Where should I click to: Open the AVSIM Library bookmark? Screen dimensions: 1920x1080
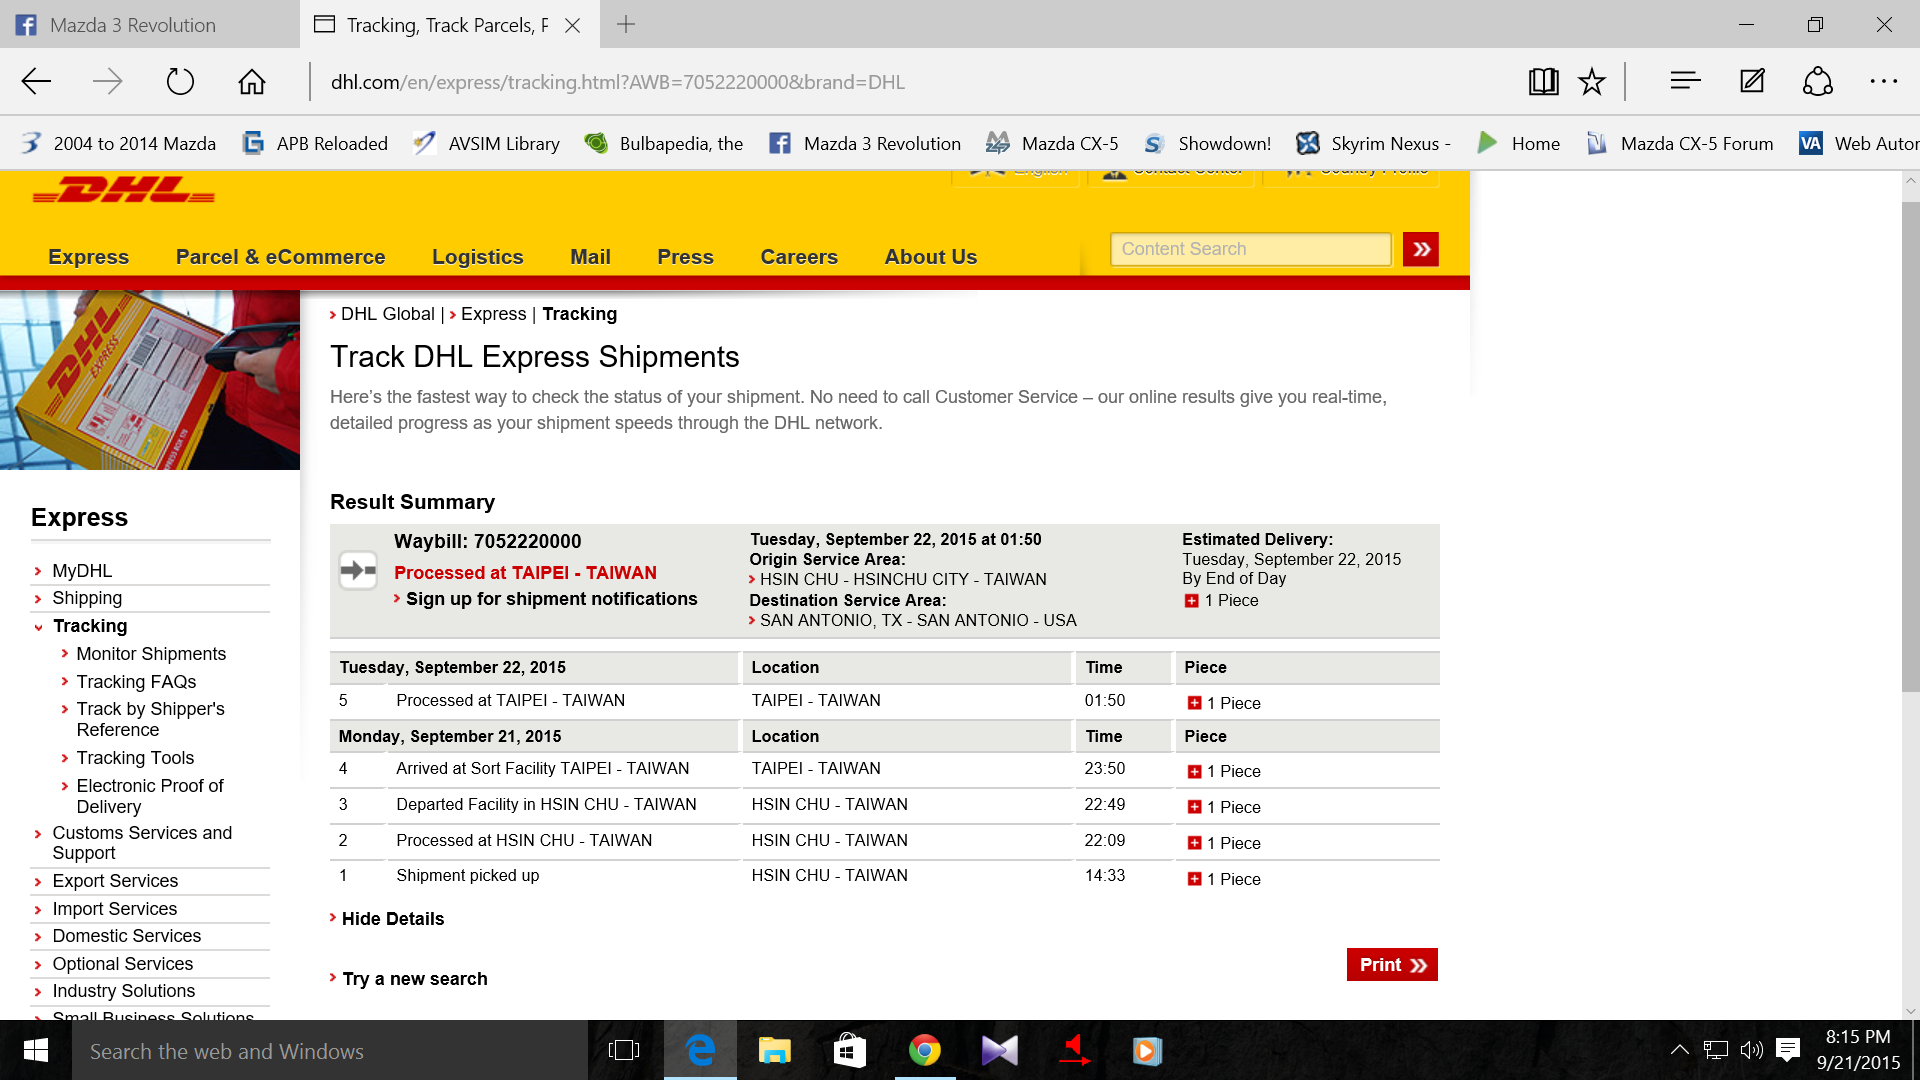pos(487,143)
